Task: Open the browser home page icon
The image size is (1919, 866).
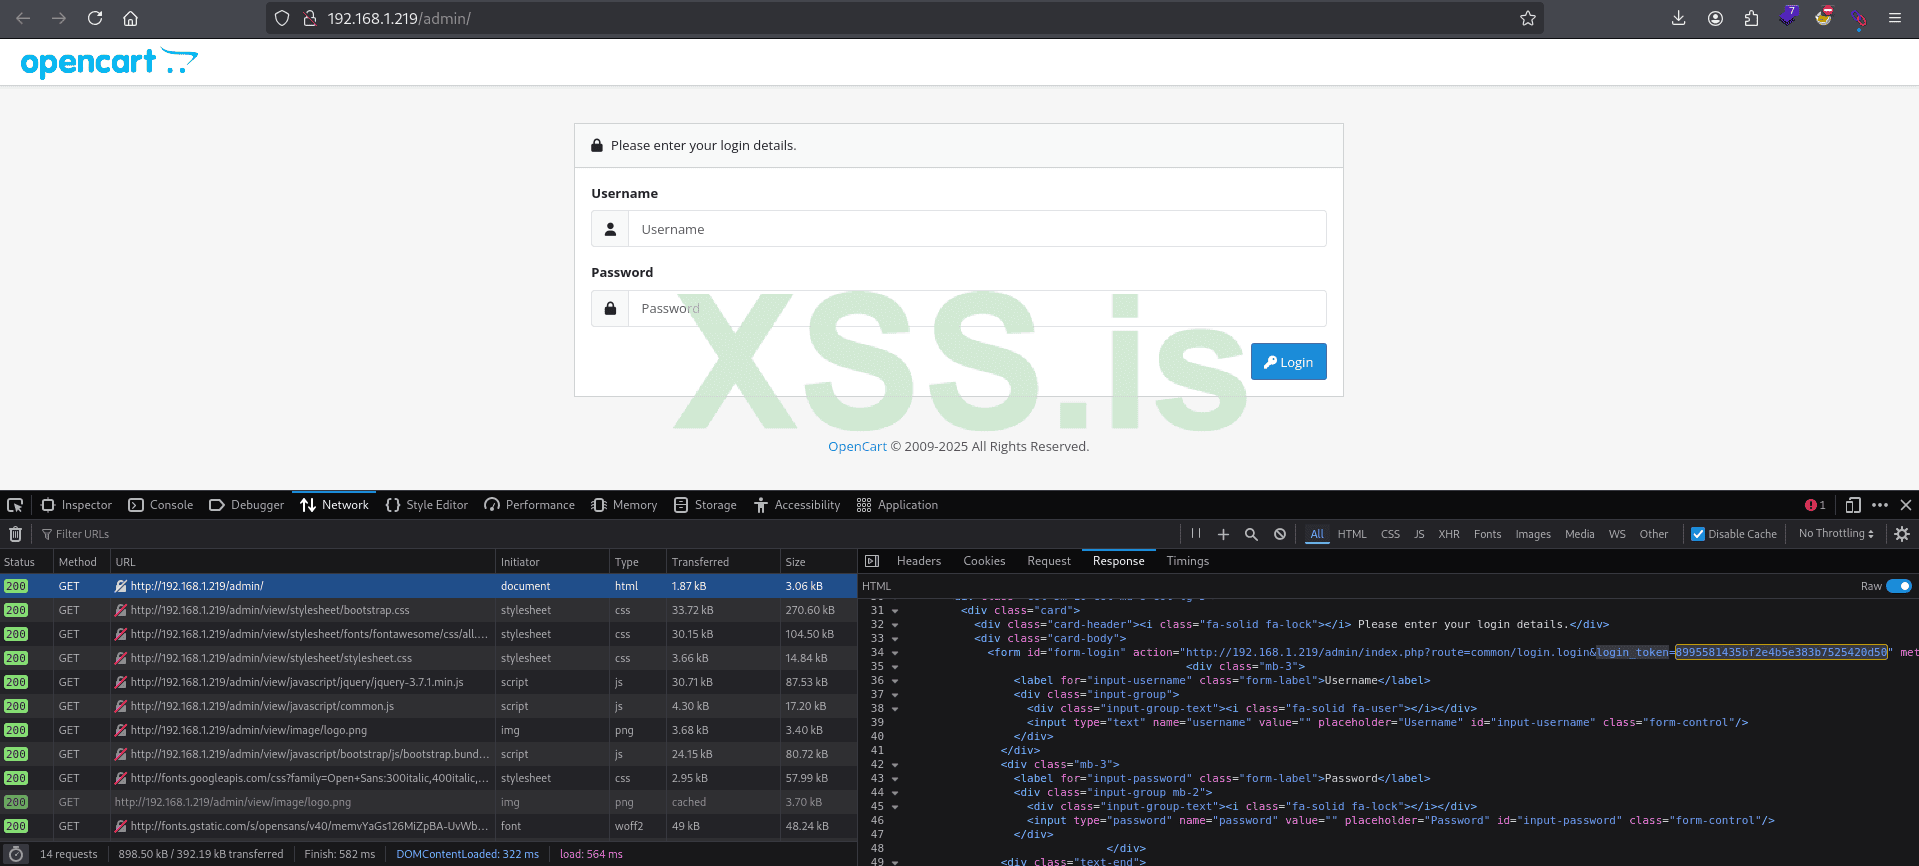Action: point(130,18)
